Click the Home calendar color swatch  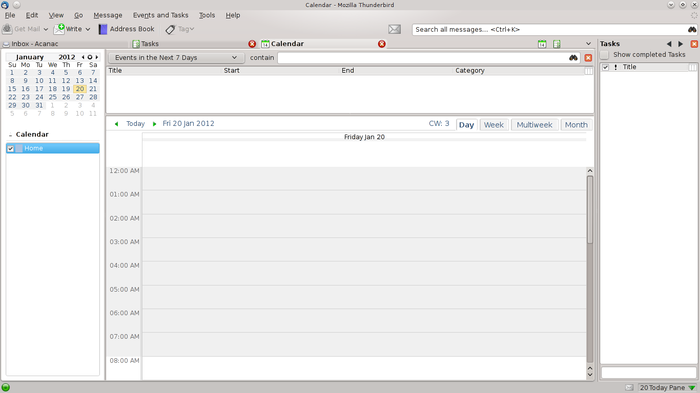[19, 148]
